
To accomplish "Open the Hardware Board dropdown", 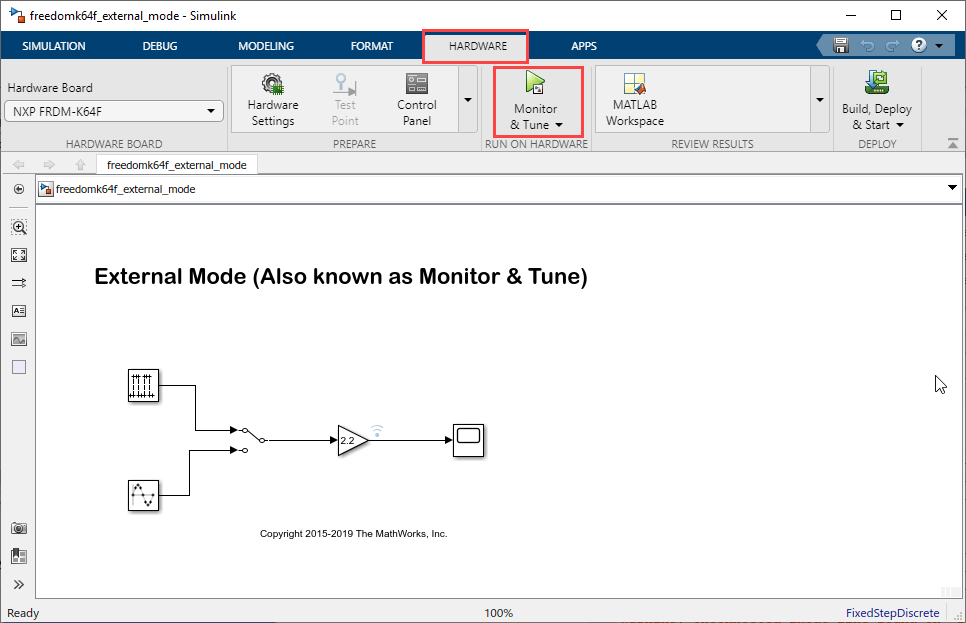I will pyautogui.click(x=114, y=111).
